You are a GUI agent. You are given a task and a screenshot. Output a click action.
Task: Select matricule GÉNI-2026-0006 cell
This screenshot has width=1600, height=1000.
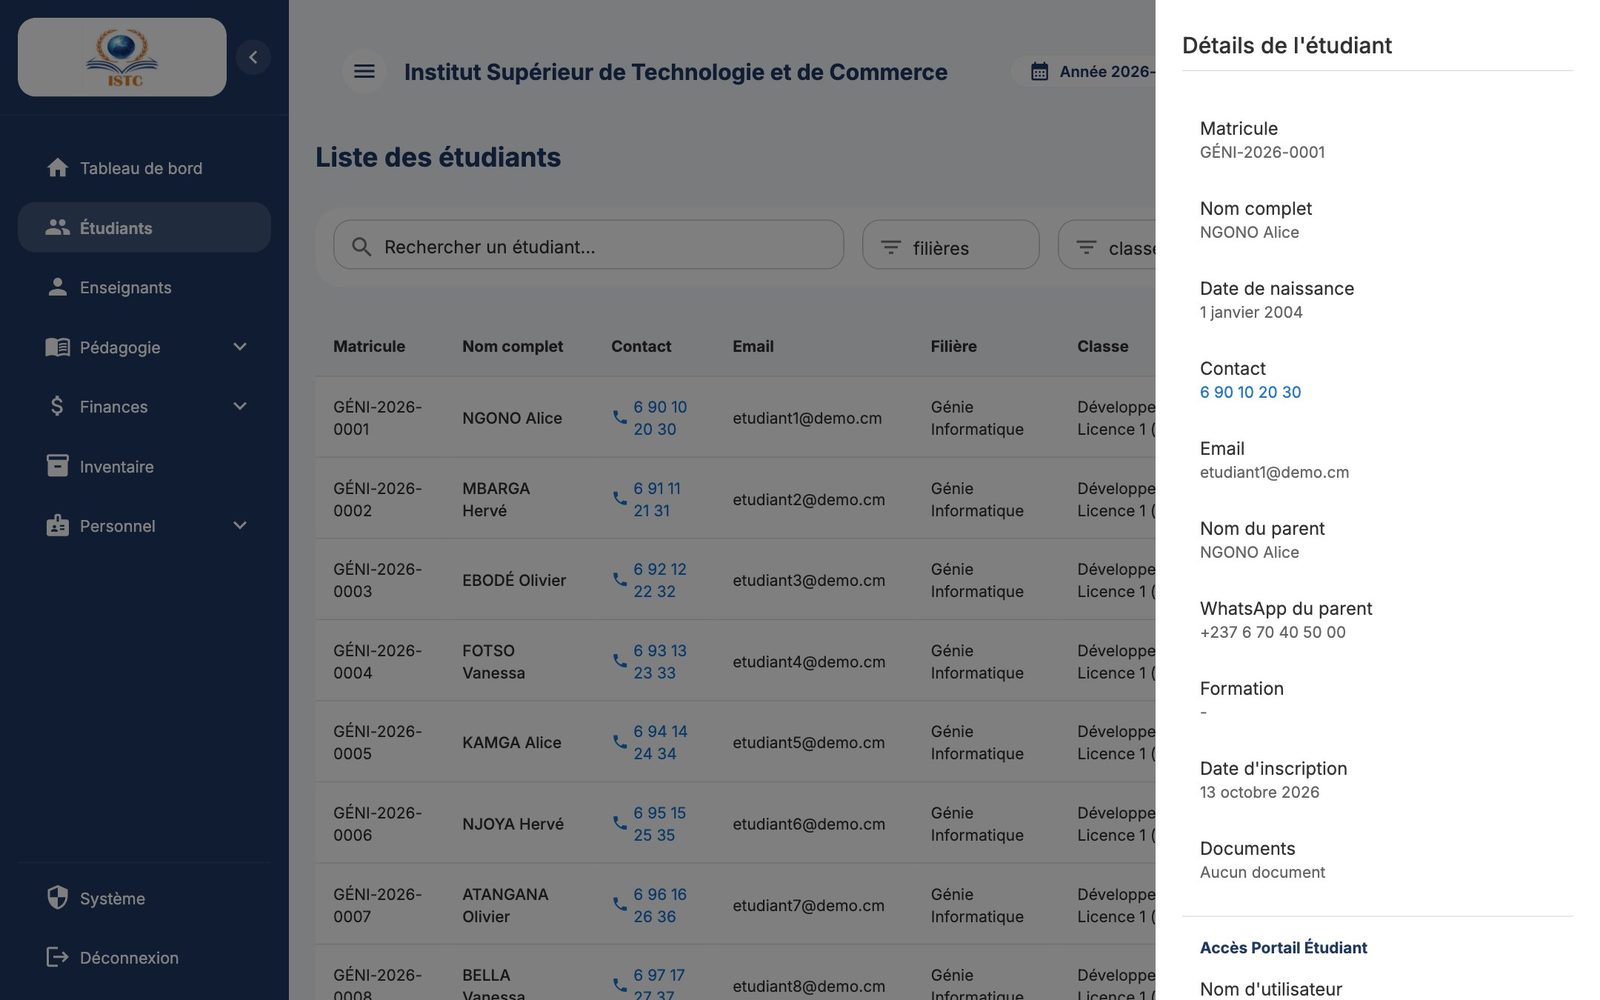[378, 824]
